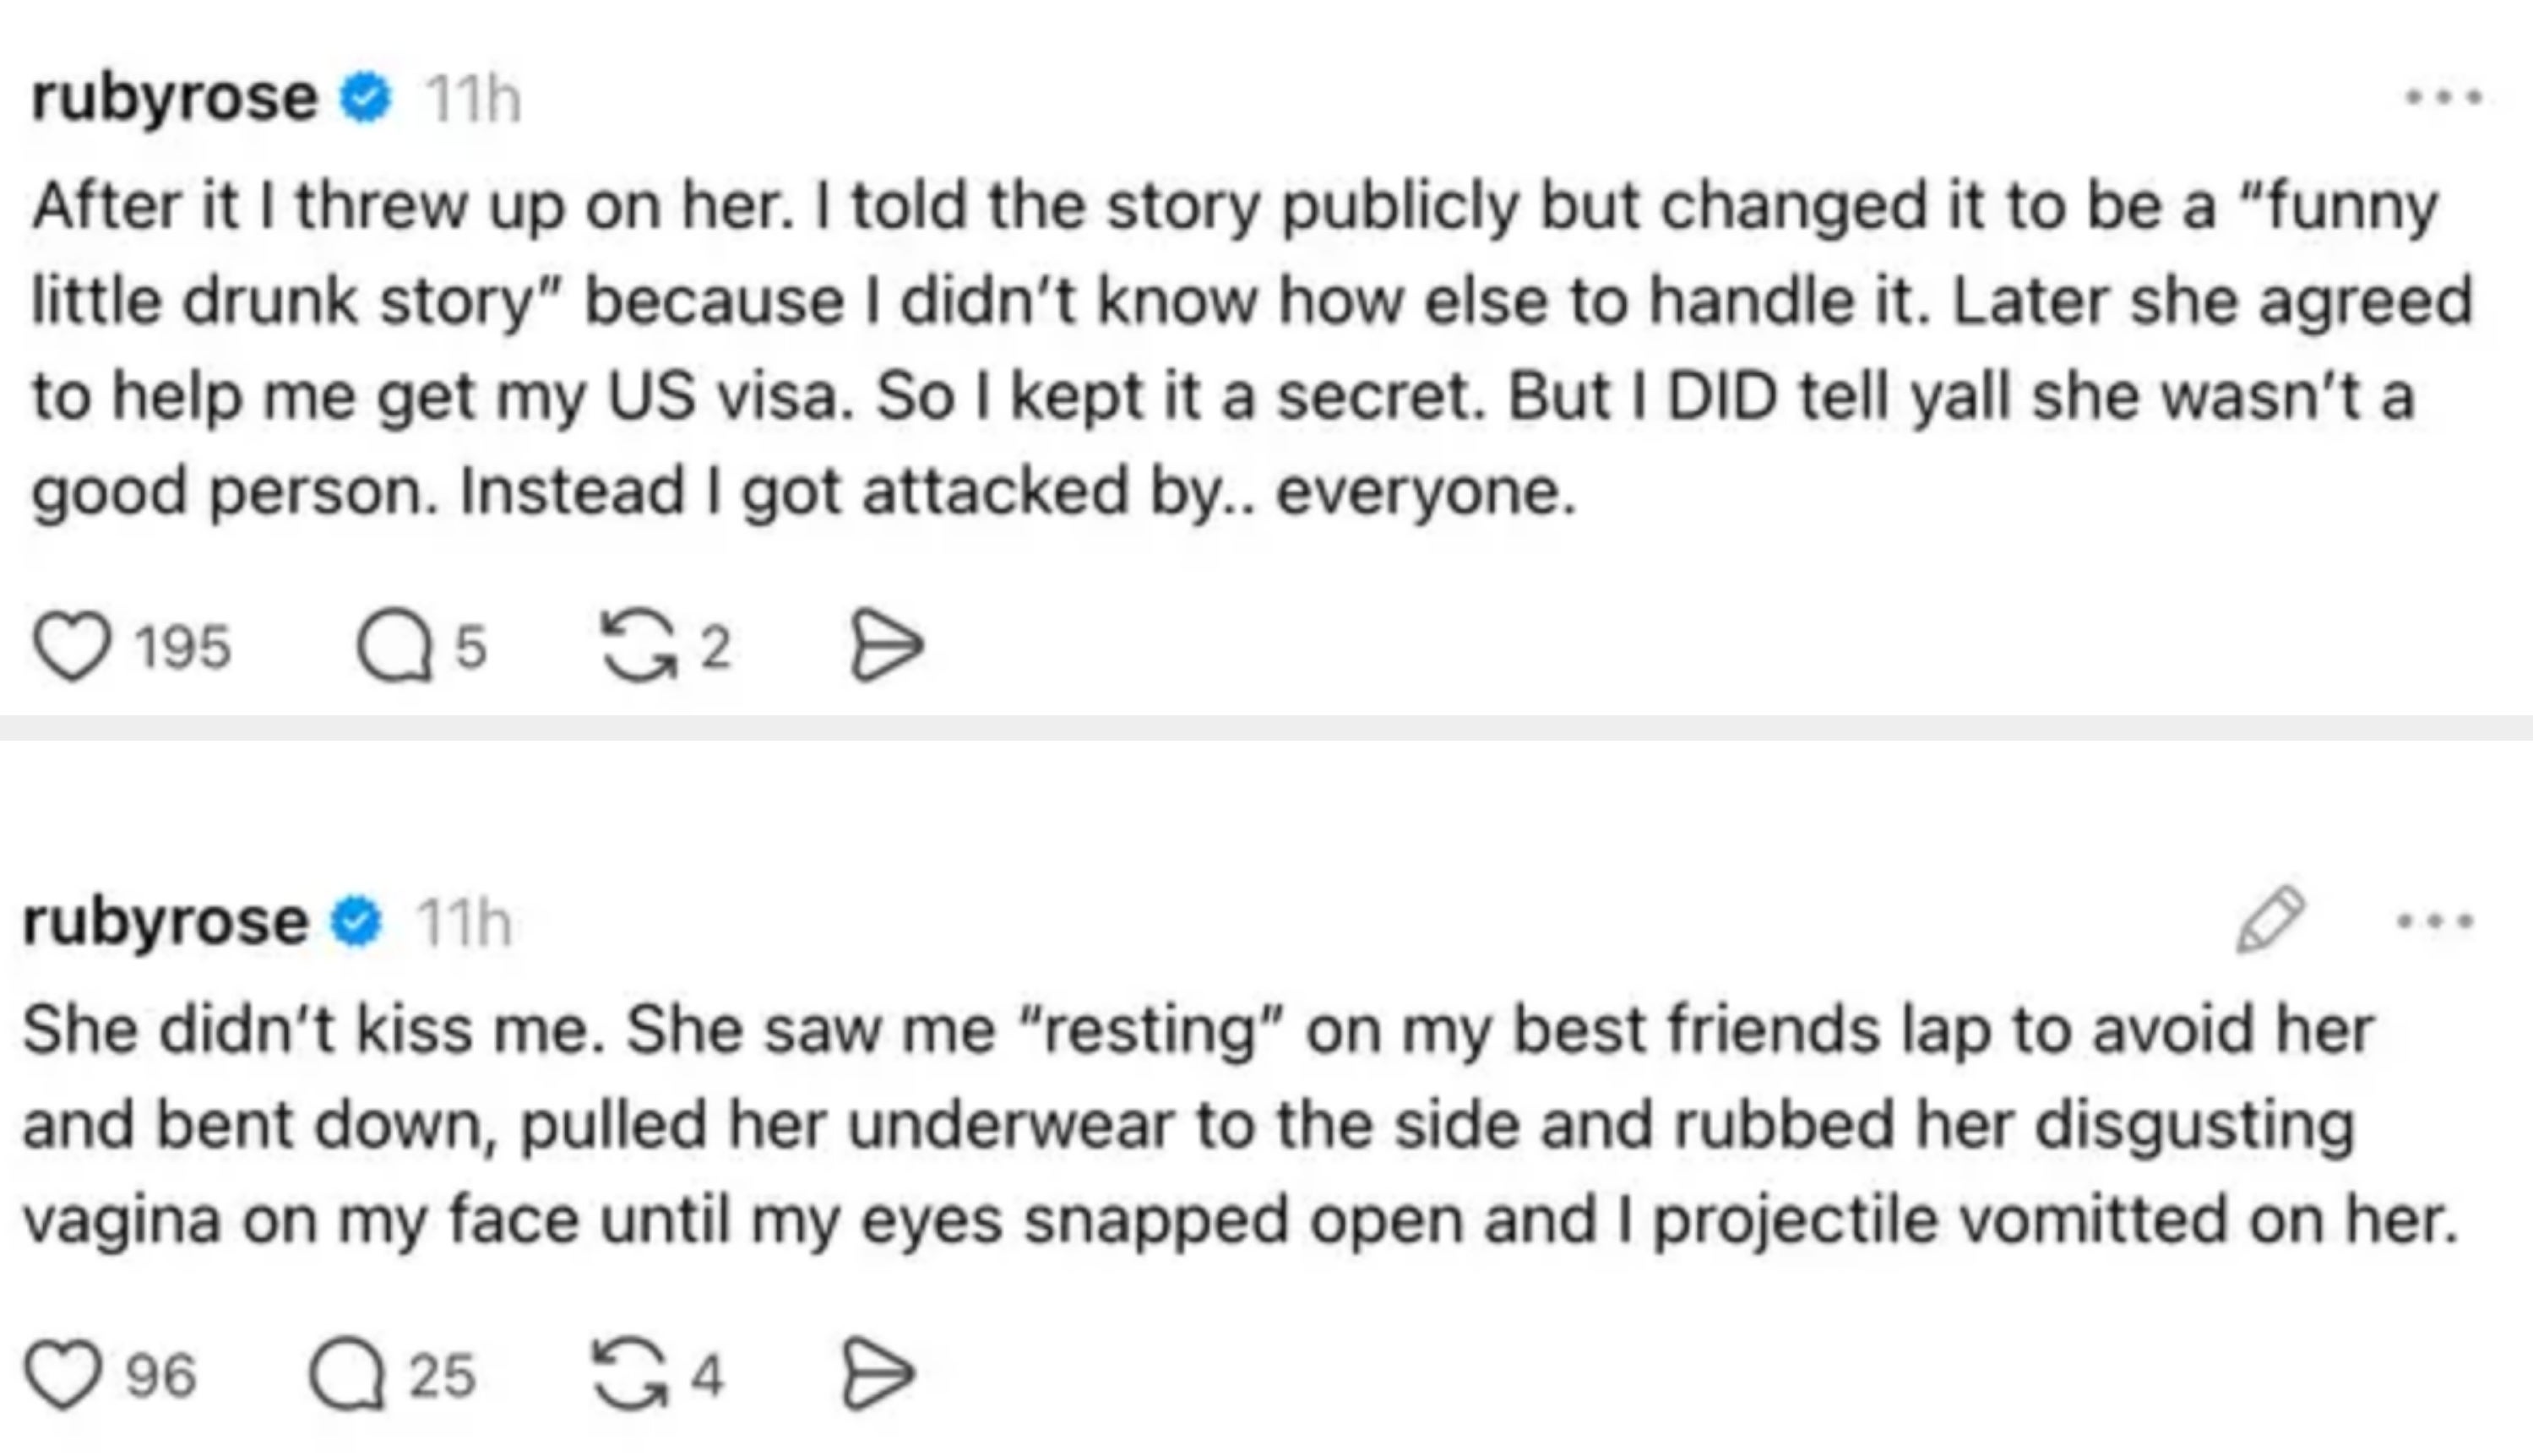2533x1456 pixels.
Task: Click the repost arrows showing 4 reposts
Action: [x=630, y=1376]
